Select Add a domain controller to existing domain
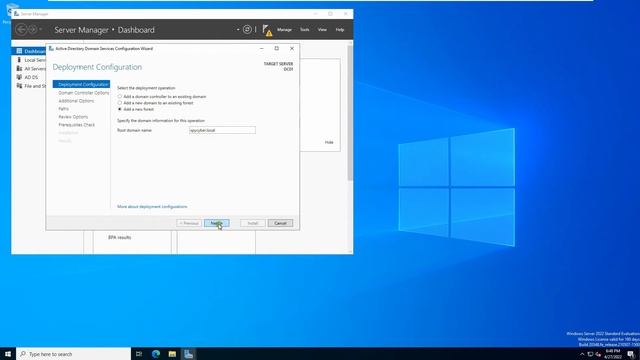 point(120,97)
